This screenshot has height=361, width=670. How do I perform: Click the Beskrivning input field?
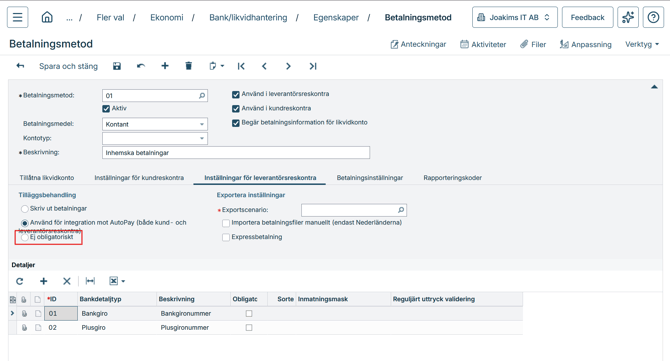pyautogui.click(x=236, y=153)
